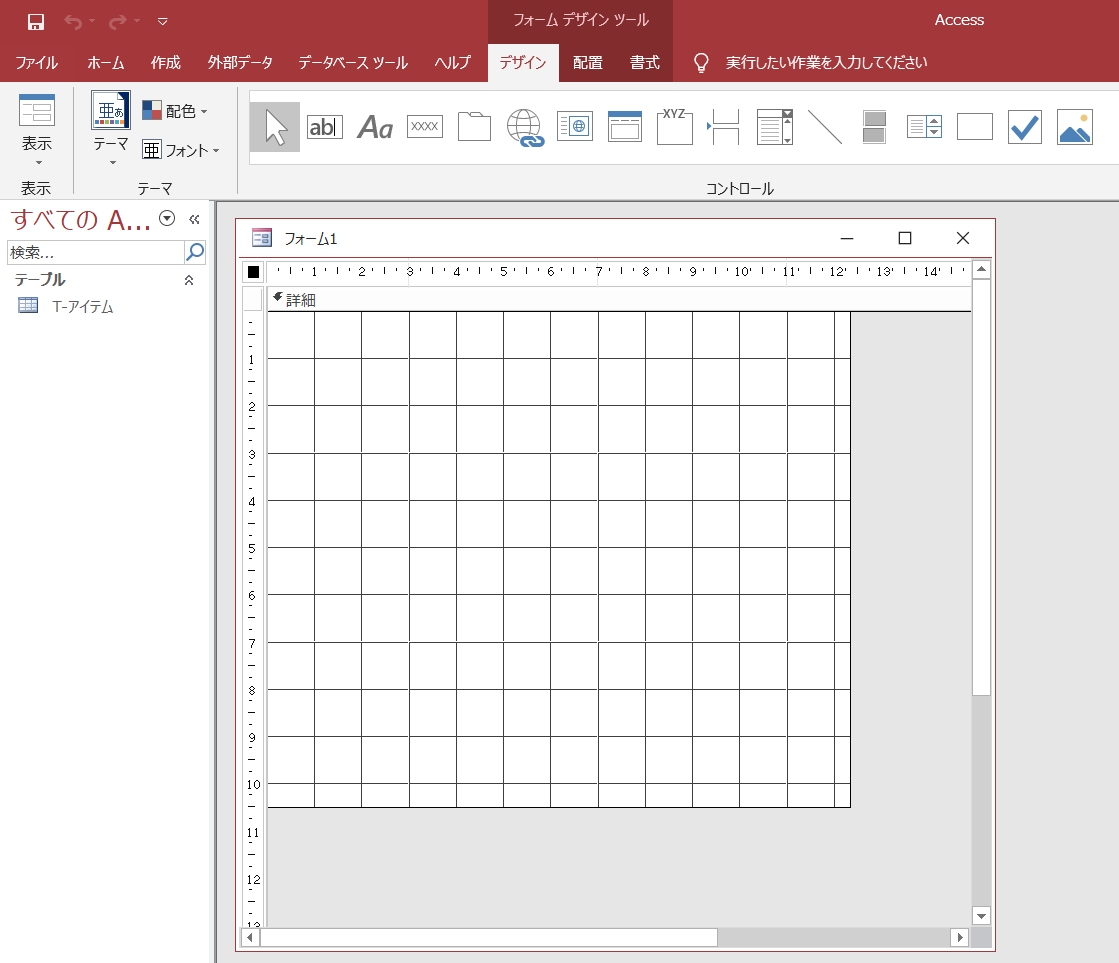The height and width of the screenshot is (963, 1119).
Task: Select the Check Box control
Action: pos(1024,126)
